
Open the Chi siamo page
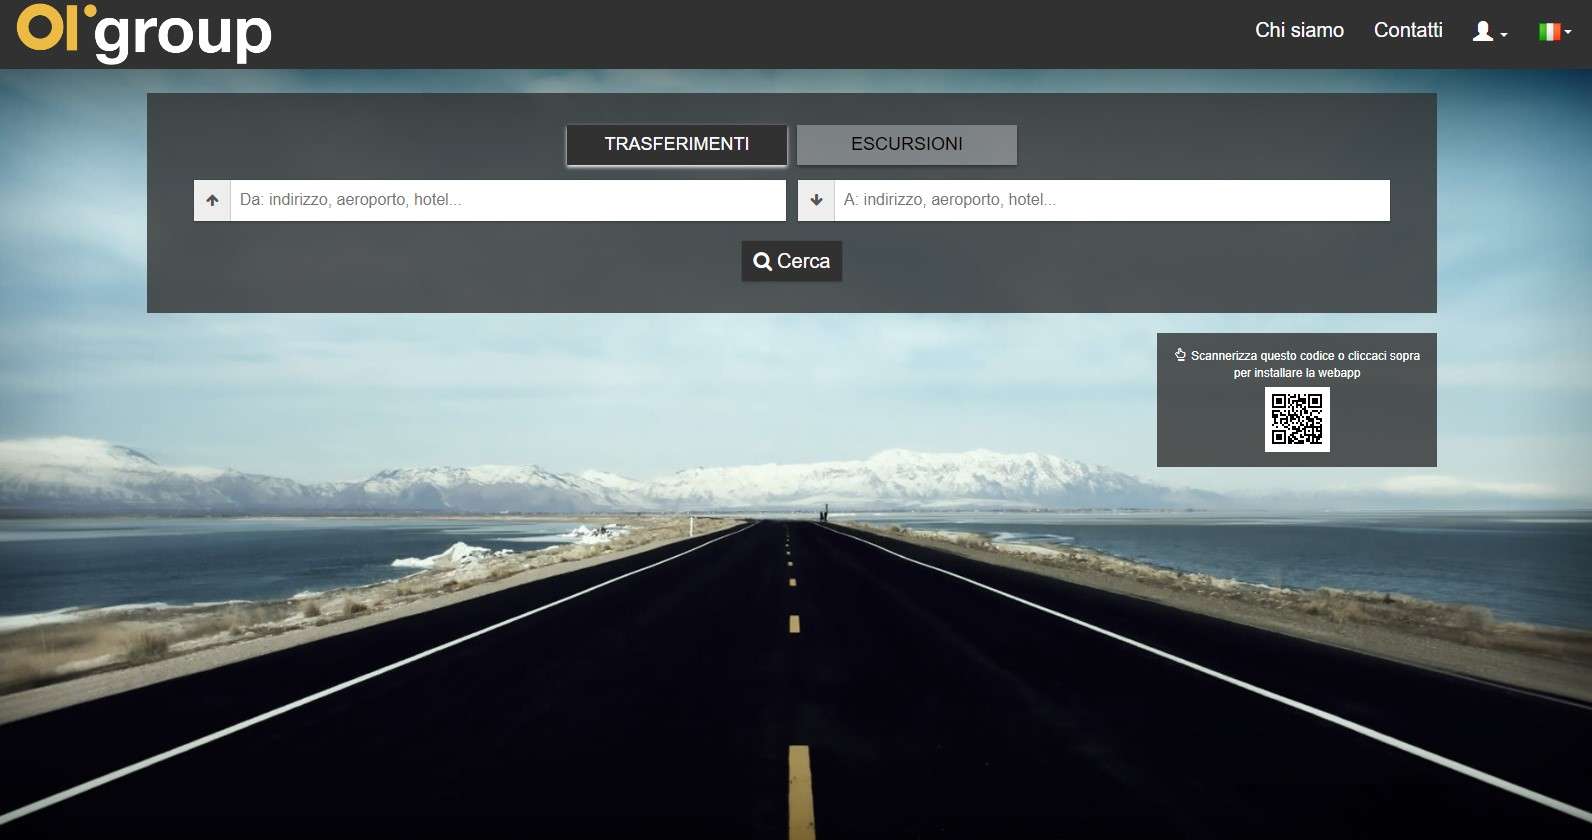click(x=1299, y=30)
